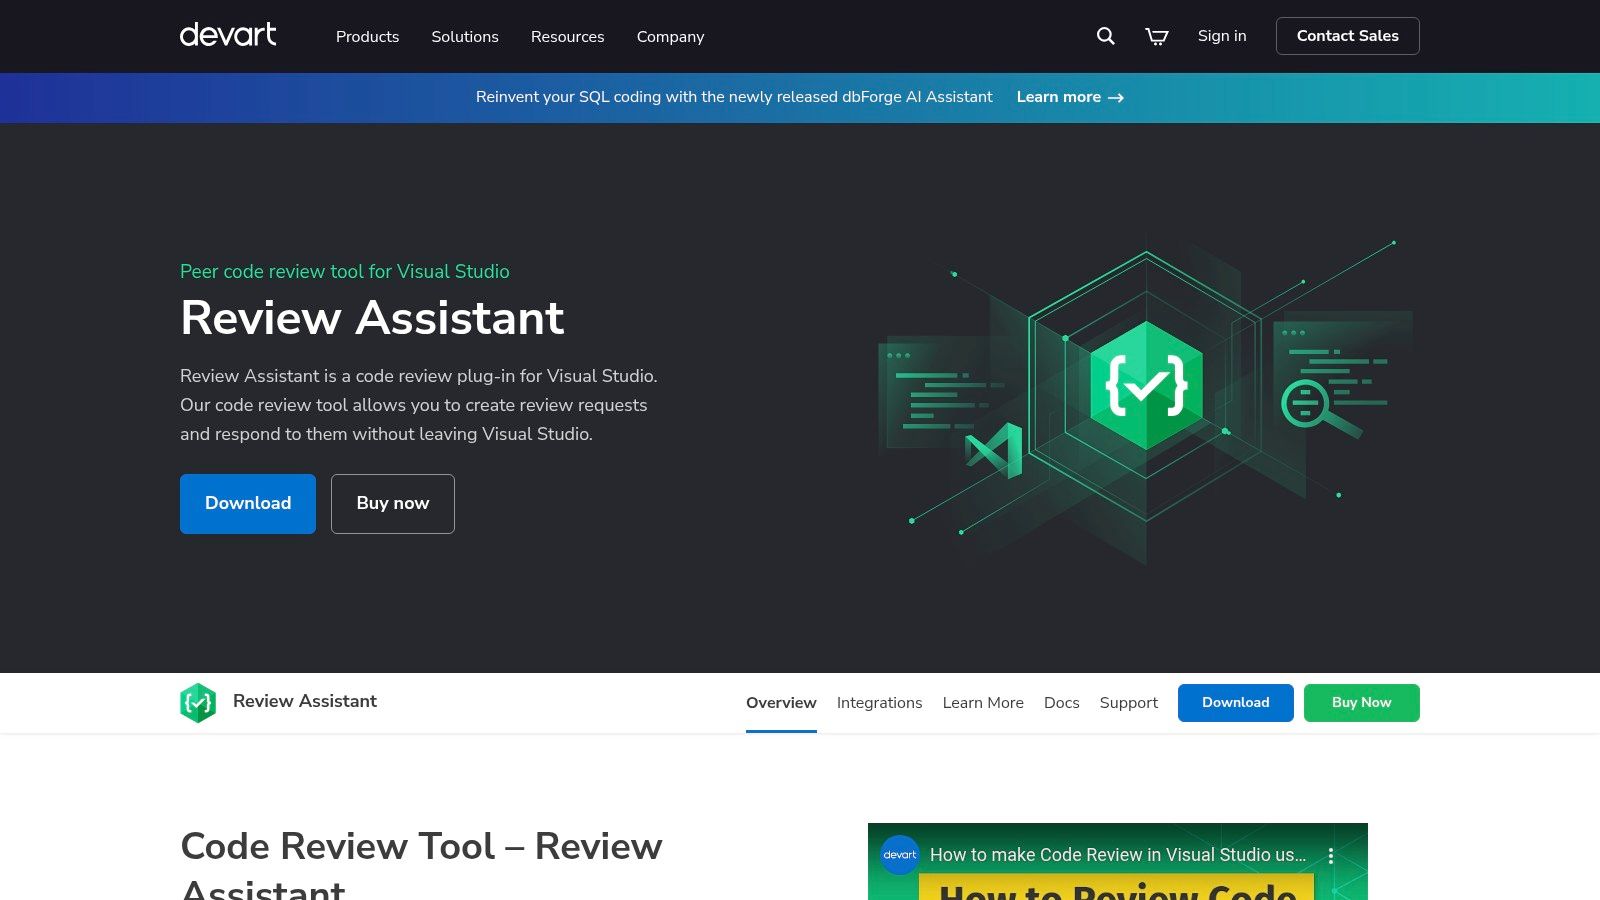Screen dimensions: 1600x900
Task: Switch to the Integrations tab
Action: 879,703
